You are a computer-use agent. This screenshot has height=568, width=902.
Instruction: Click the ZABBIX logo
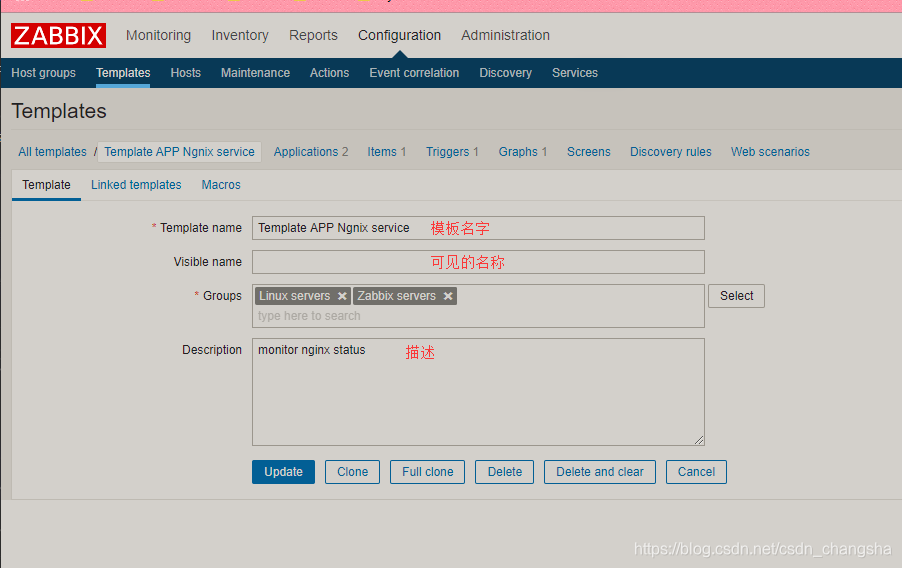[x=58, y=36]
